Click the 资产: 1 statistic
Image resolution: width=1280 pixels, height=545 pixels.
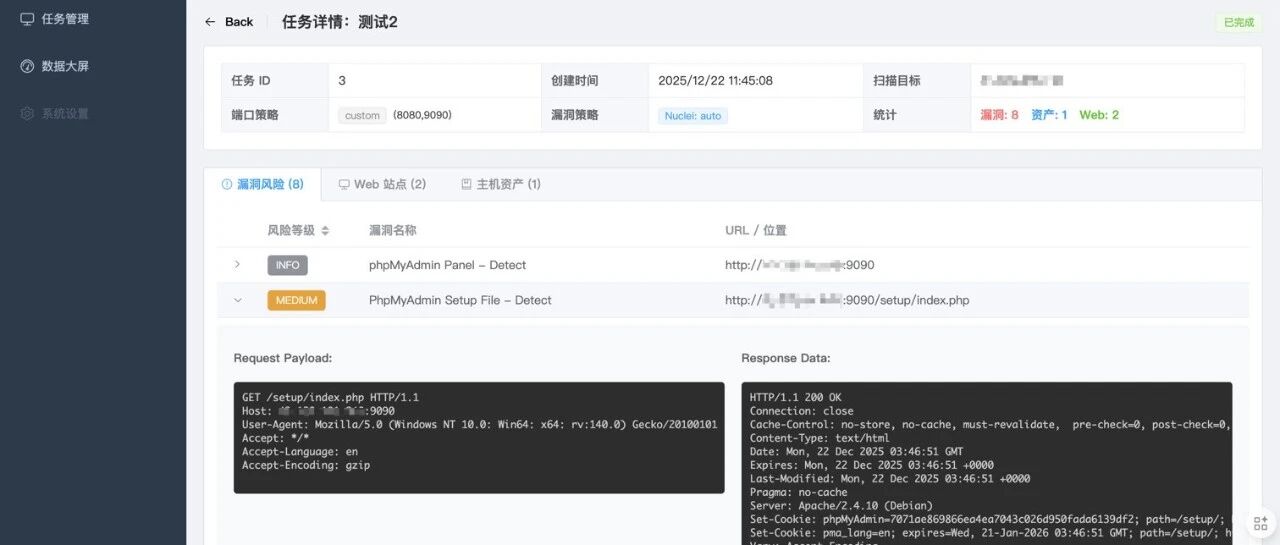point(1049,115)
